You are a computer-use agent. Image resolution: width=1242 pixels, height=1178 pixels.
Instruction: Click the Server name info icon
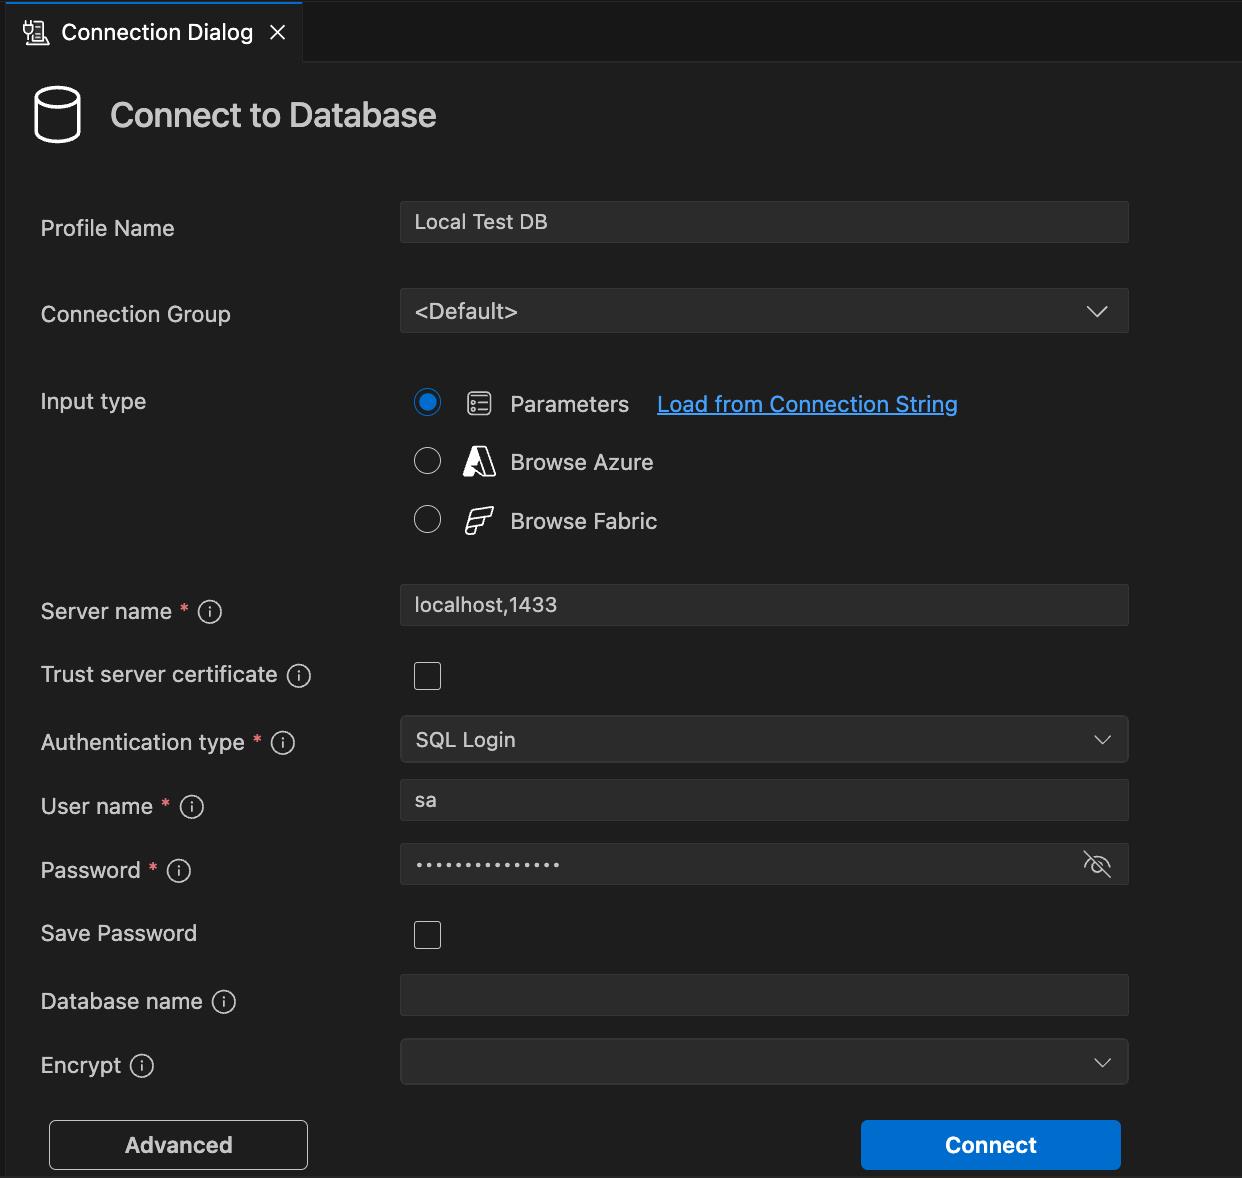click(x=210, y=612)
